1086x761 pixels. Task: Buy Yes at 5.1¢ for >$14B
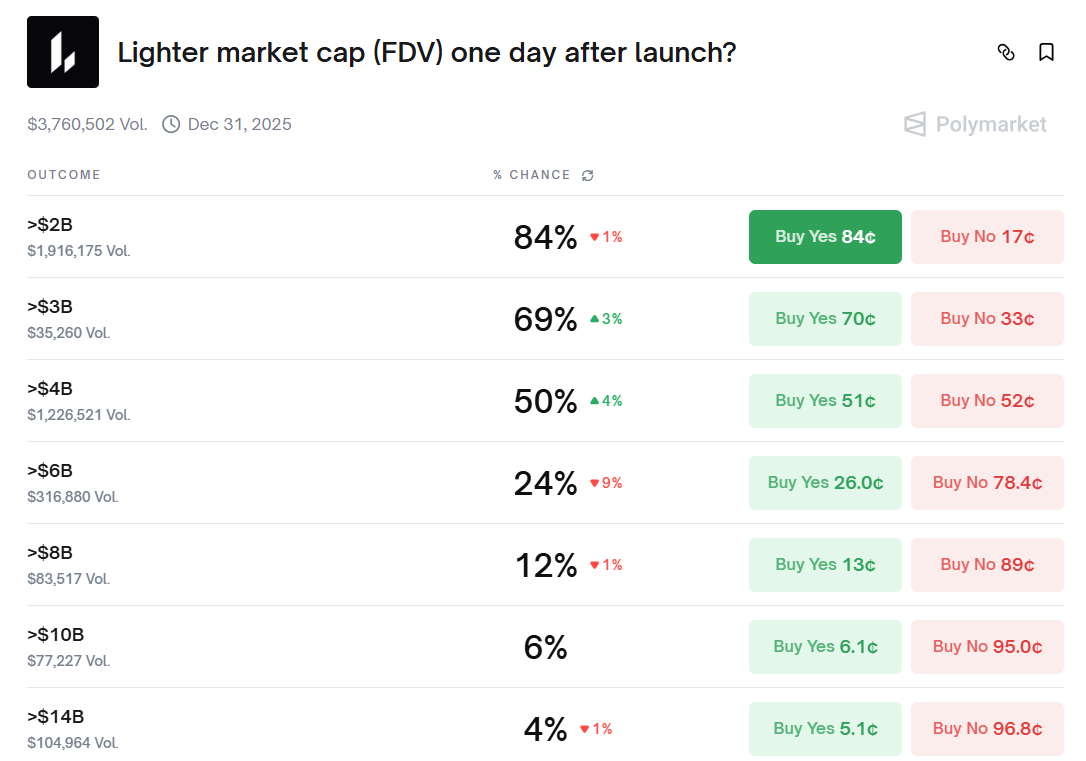tap(825, 729)
